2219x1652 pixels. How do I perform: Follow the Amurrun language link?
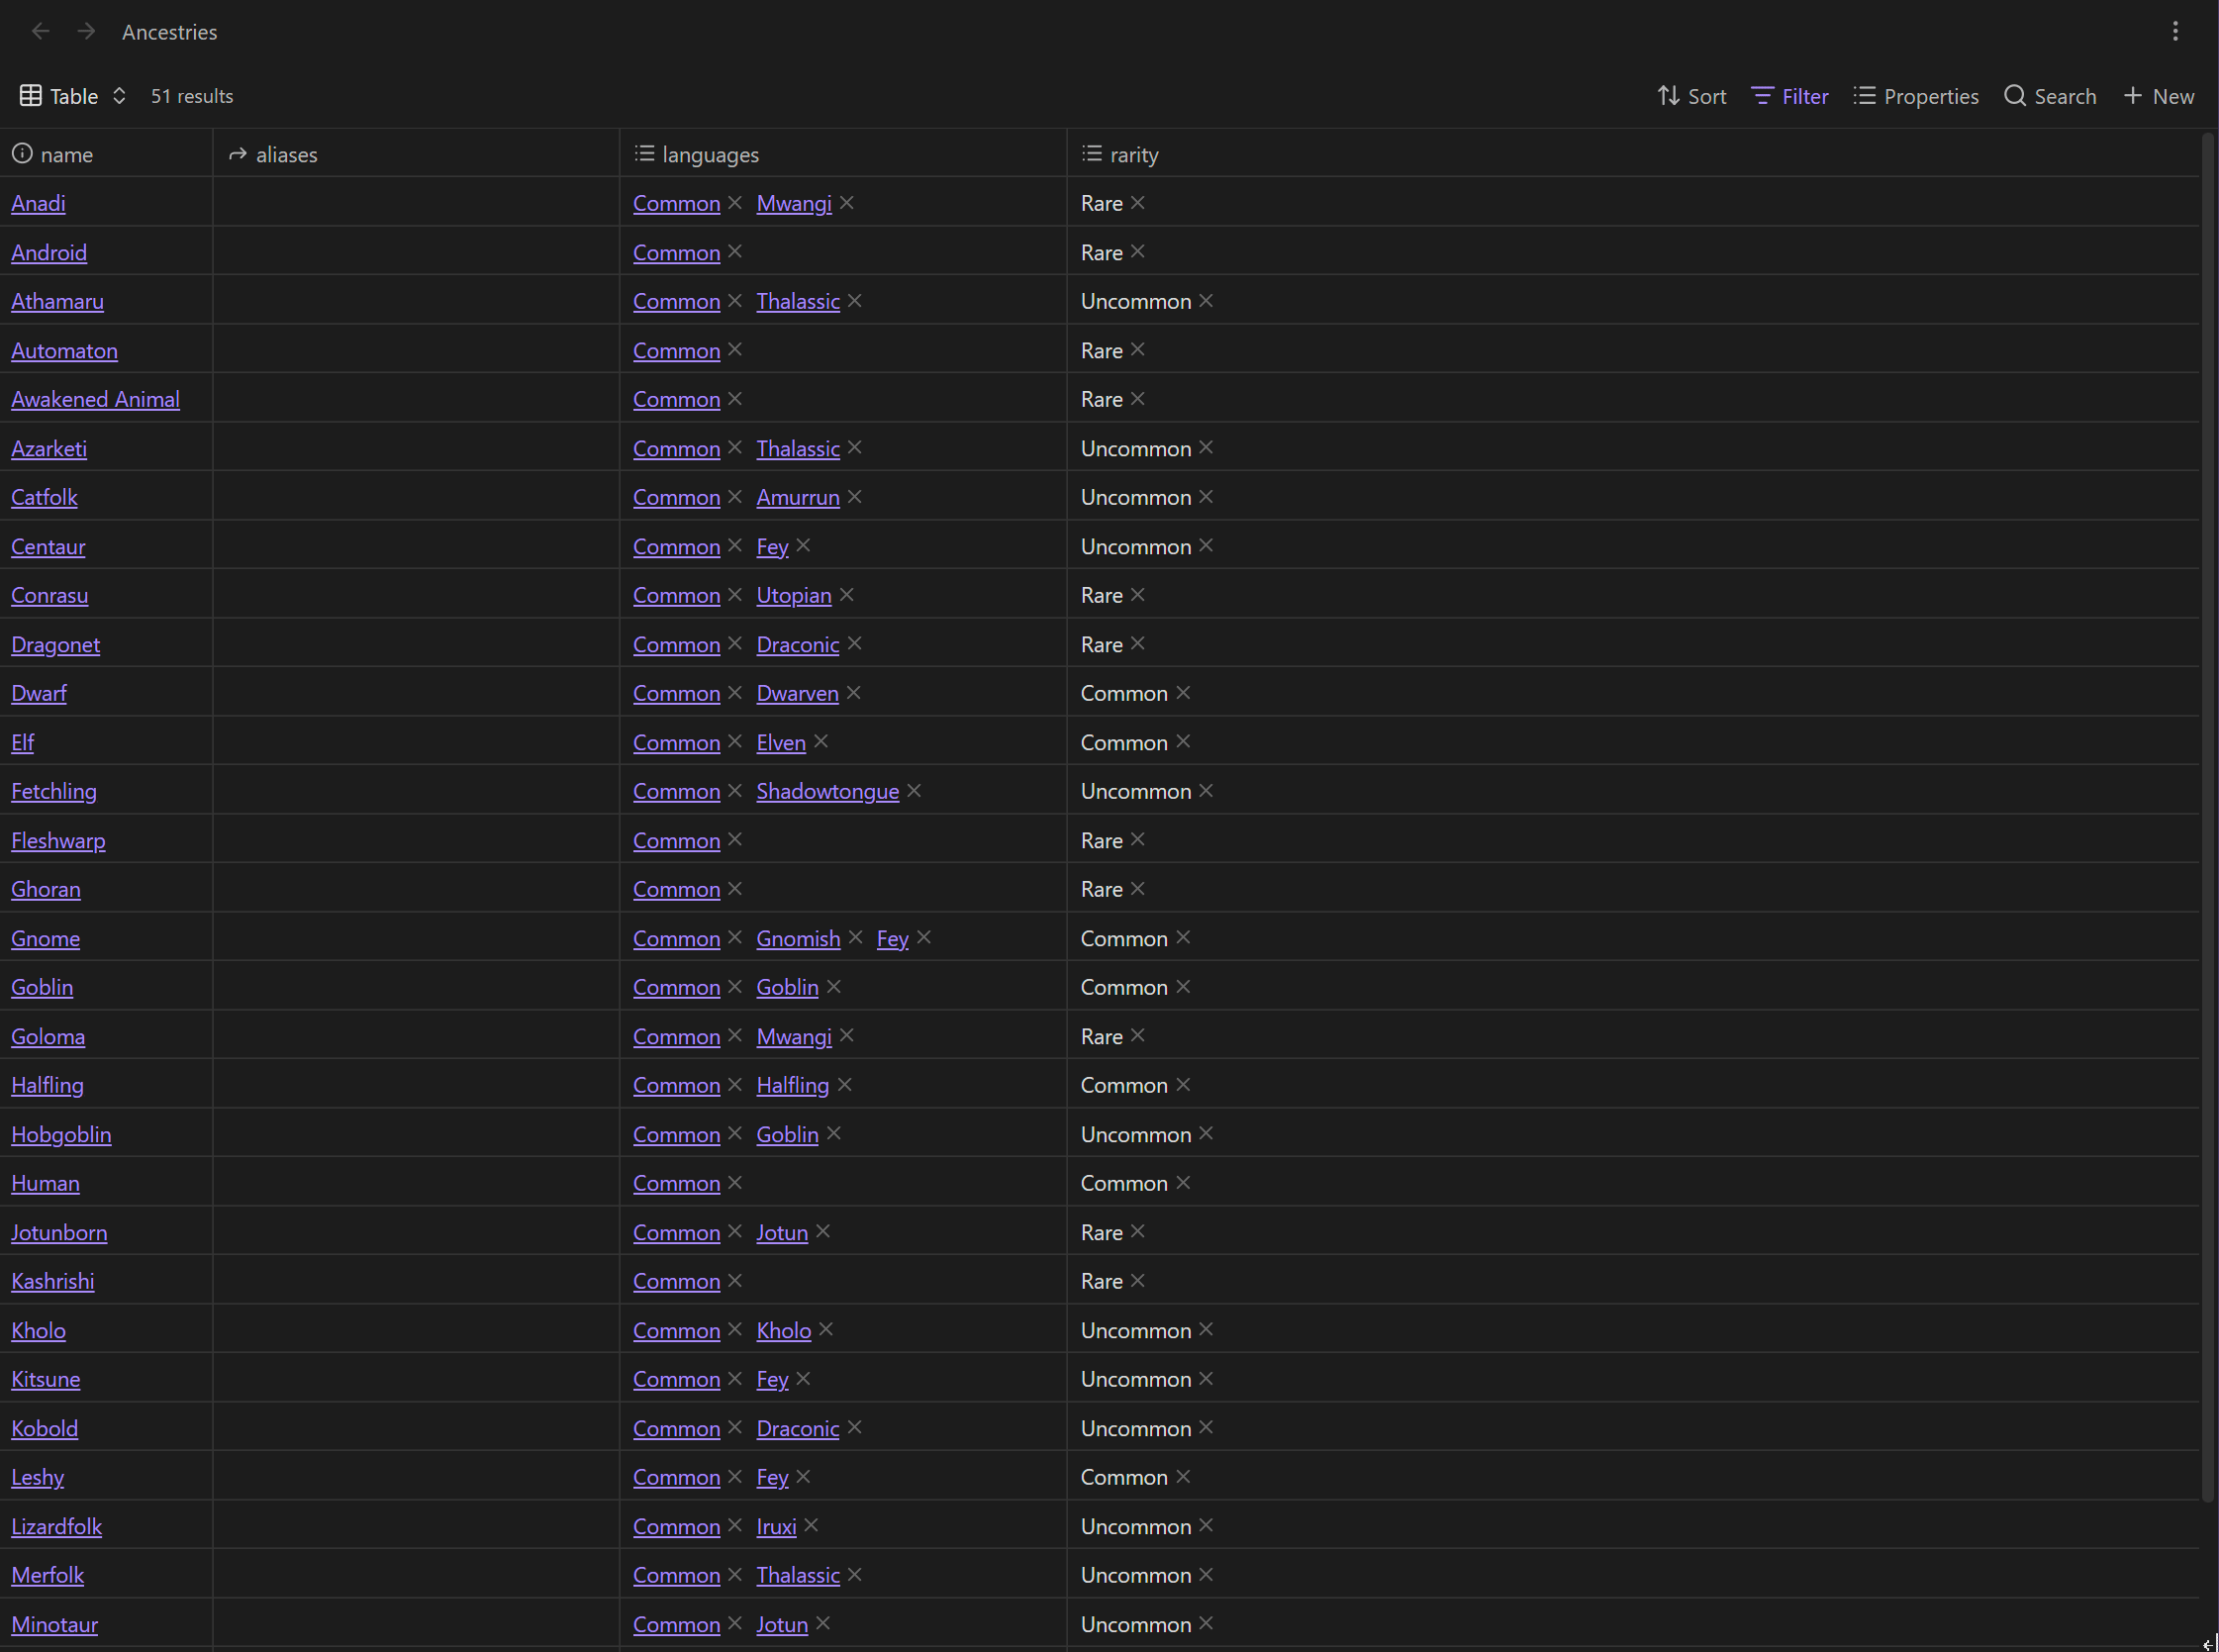[798, 497]
